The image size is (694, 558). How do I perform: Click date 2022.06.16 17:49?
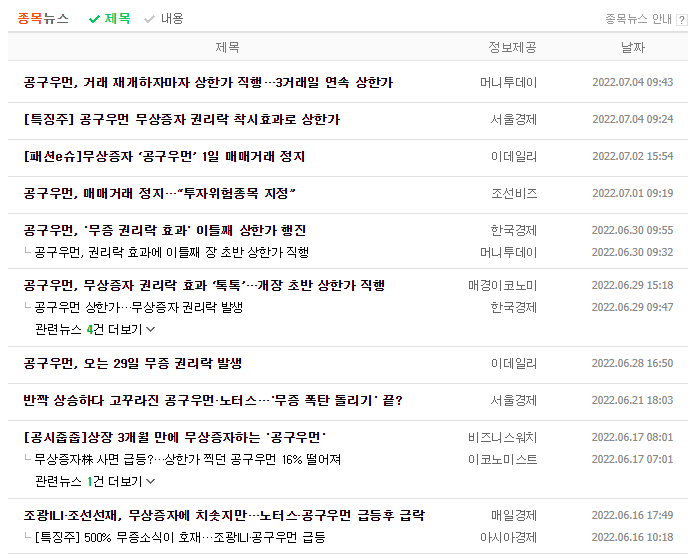(x=633, y=516)
